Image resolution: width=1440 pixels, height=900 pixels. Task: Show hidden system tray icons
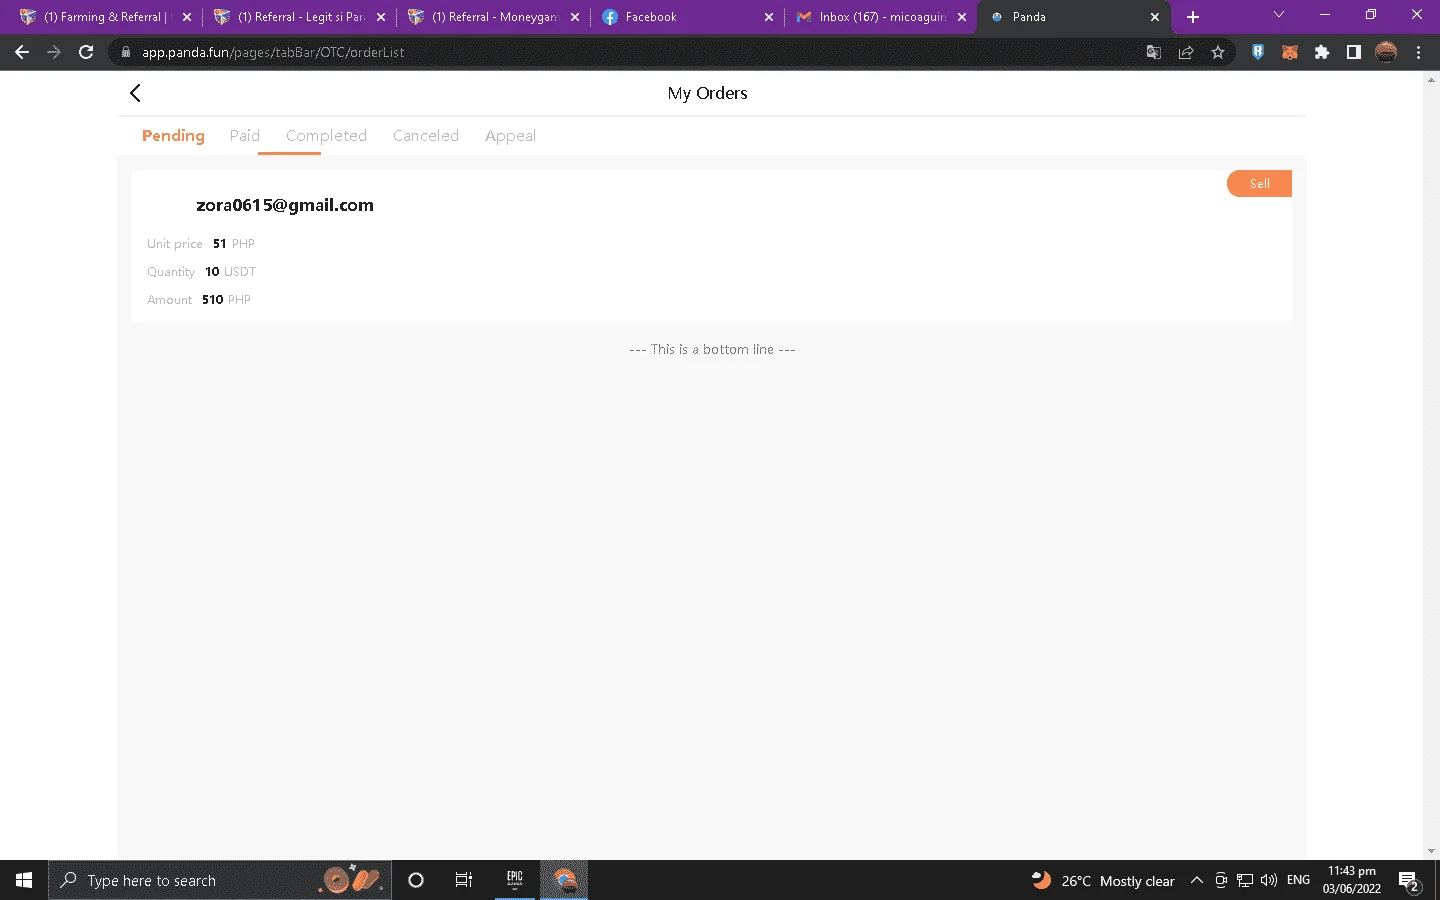pos(1196,881)
